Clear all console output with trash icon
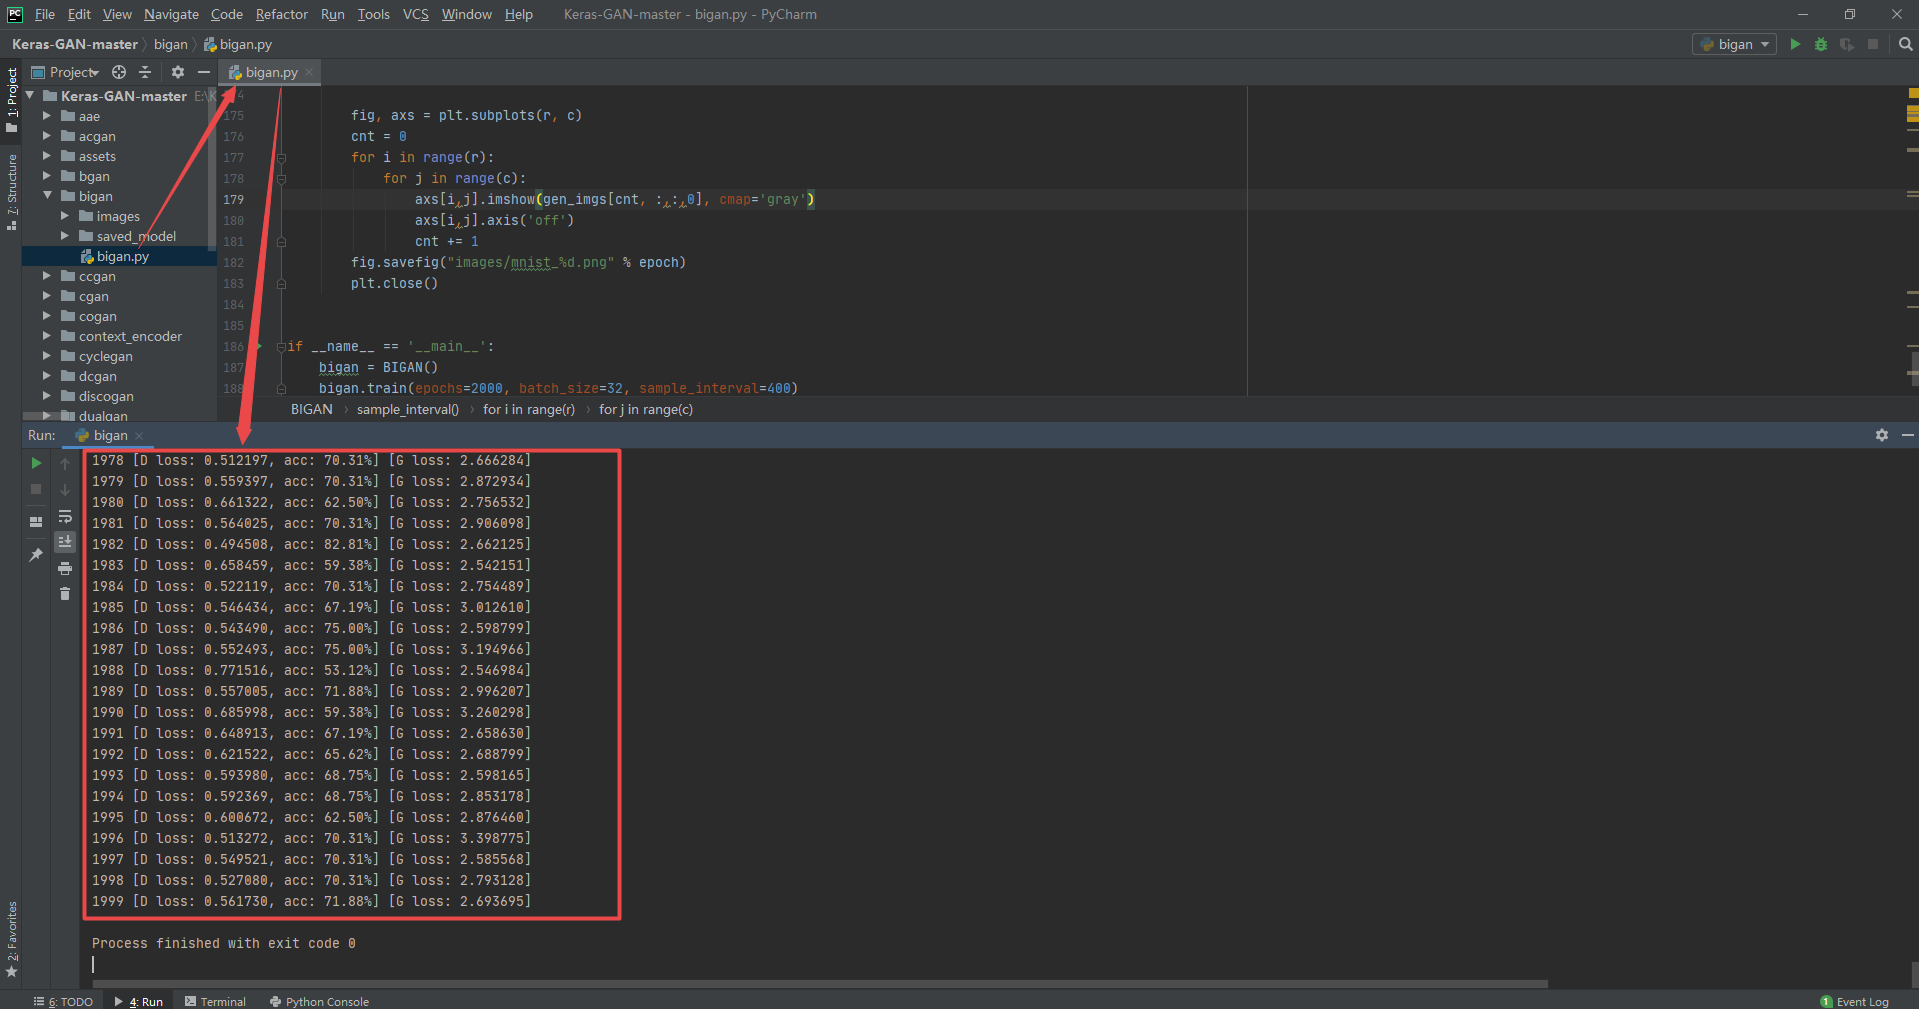Image resolution: width=1919 pixels, height=1009 pixels. coord(65,593)
